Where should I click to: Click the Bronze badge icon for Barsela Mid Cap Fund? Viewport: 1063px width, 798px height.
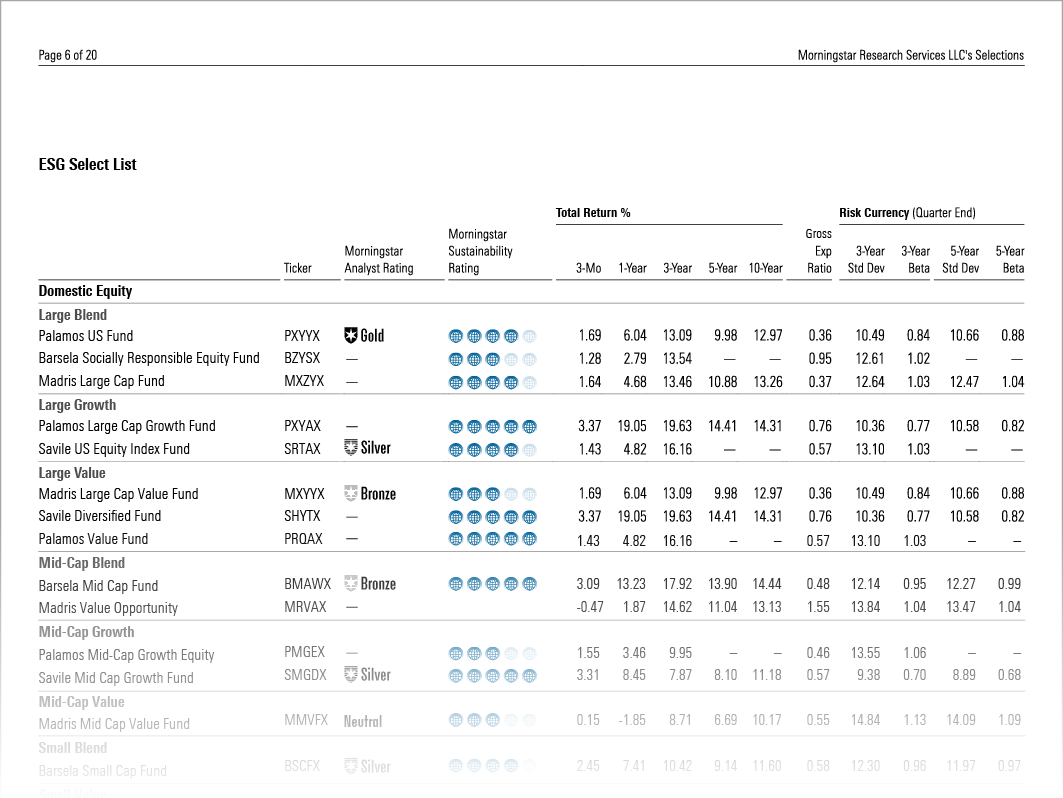pos(351,584)
